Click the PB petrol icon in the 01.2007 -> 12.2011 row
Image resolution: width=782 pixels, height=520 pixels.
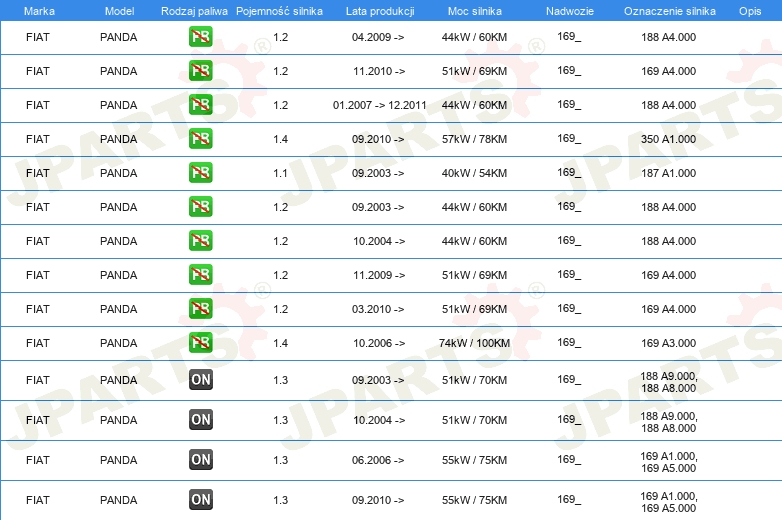(200, 105)
